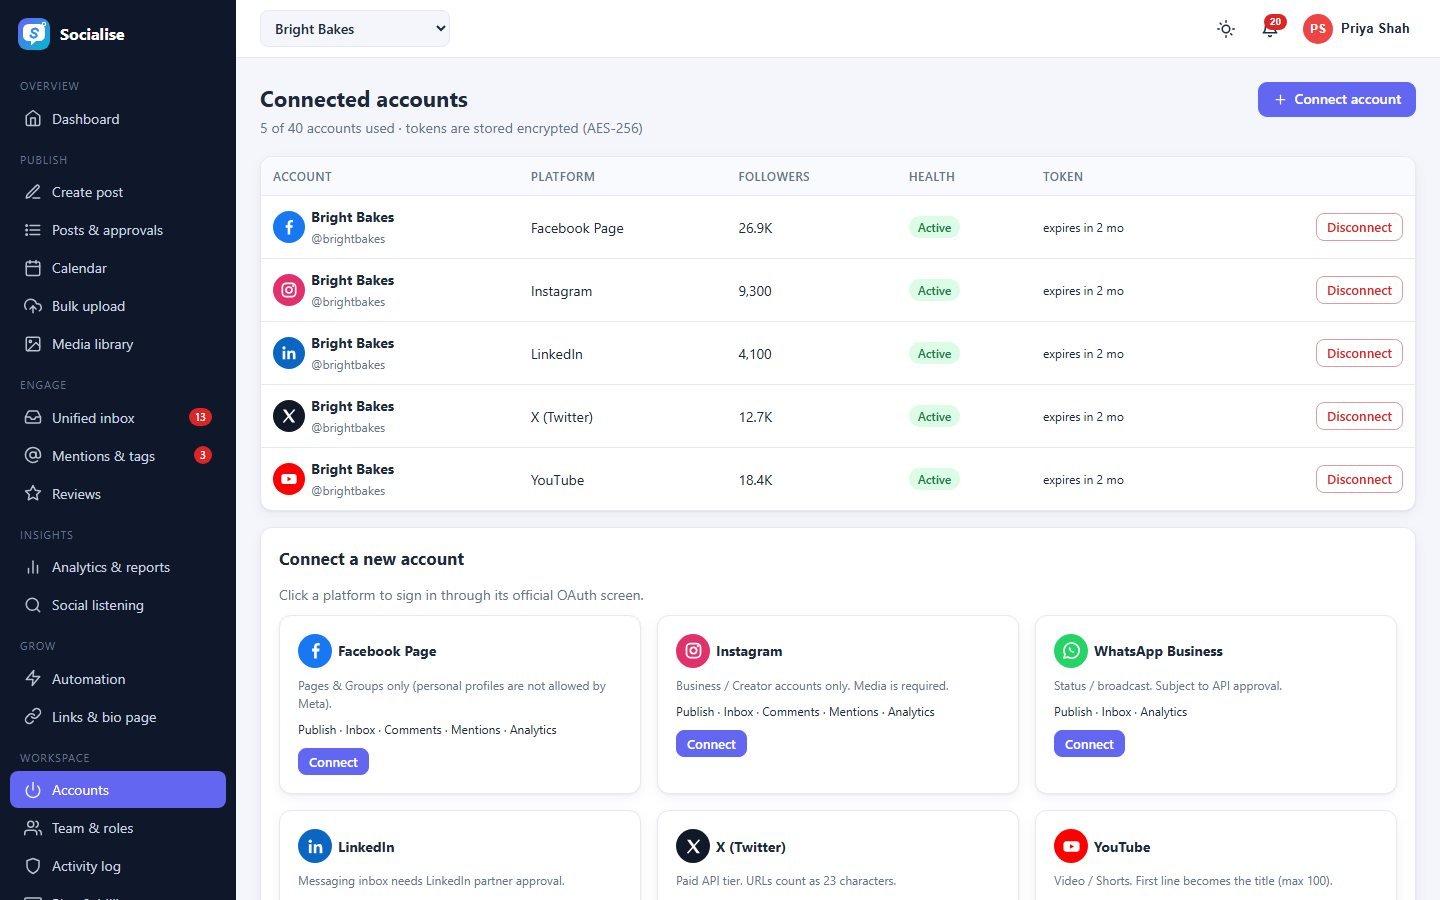The width and height of the screenshot is (1440, 900).
Task: Click the Bulk upload cloud icon
Action: pos(33,306)
